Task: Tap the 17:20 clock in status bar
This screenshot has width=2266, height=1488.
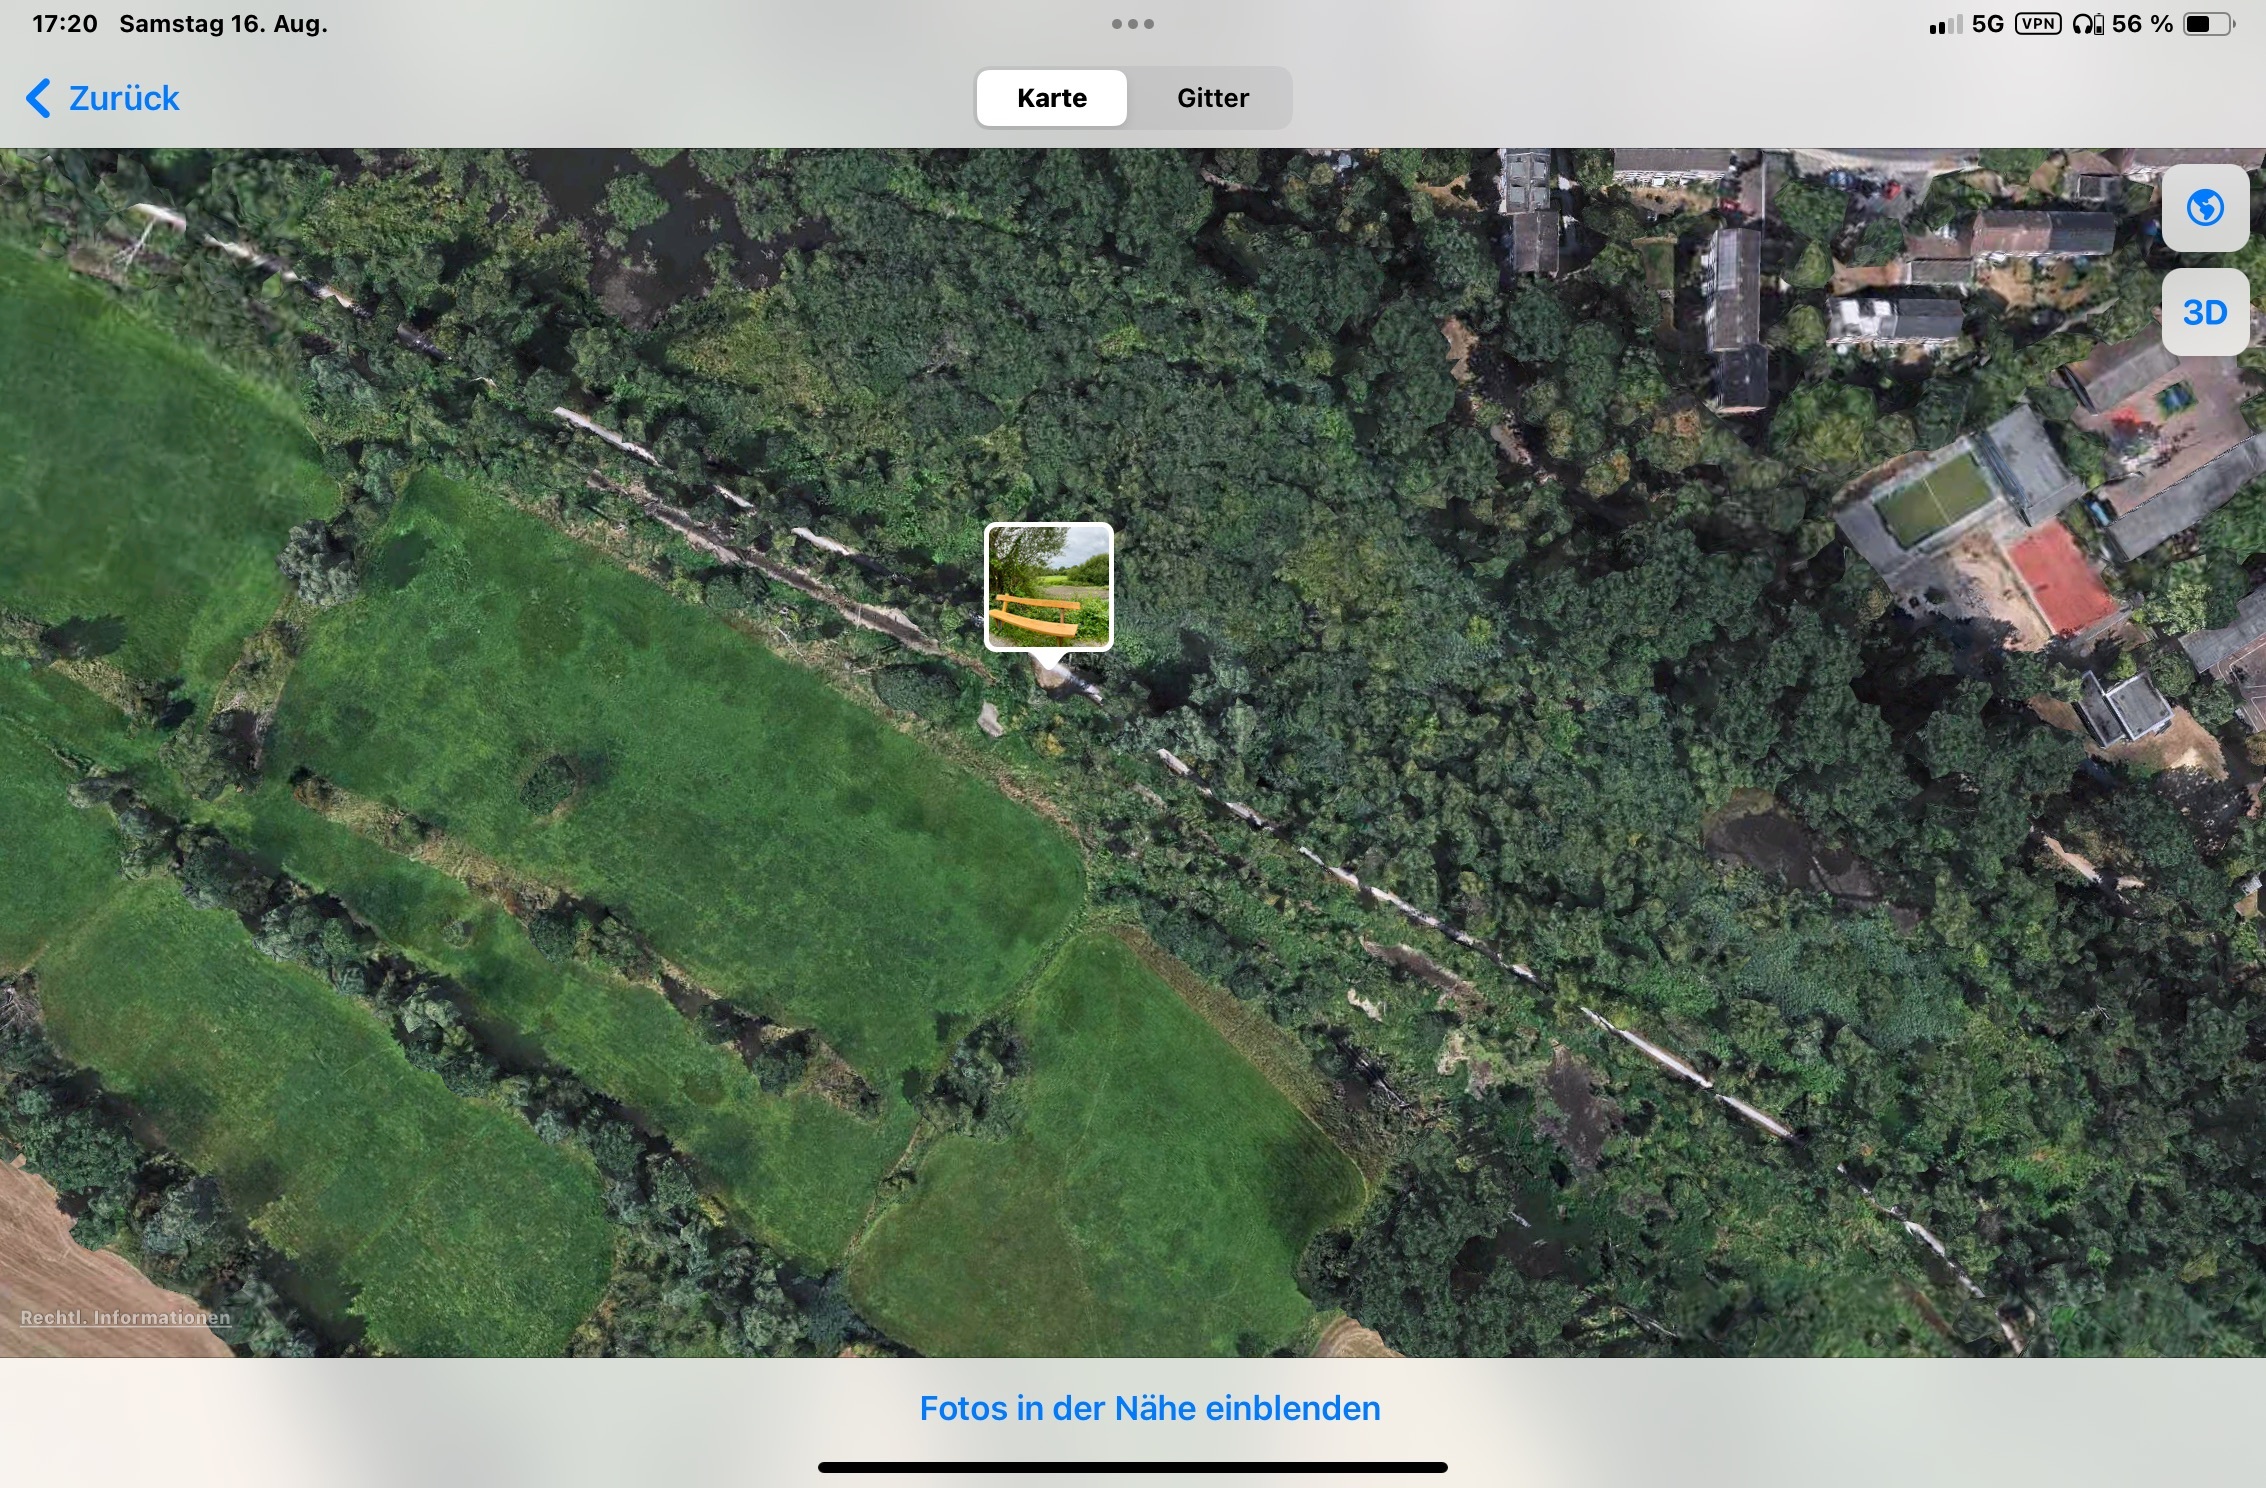Action: click(65, 24)
